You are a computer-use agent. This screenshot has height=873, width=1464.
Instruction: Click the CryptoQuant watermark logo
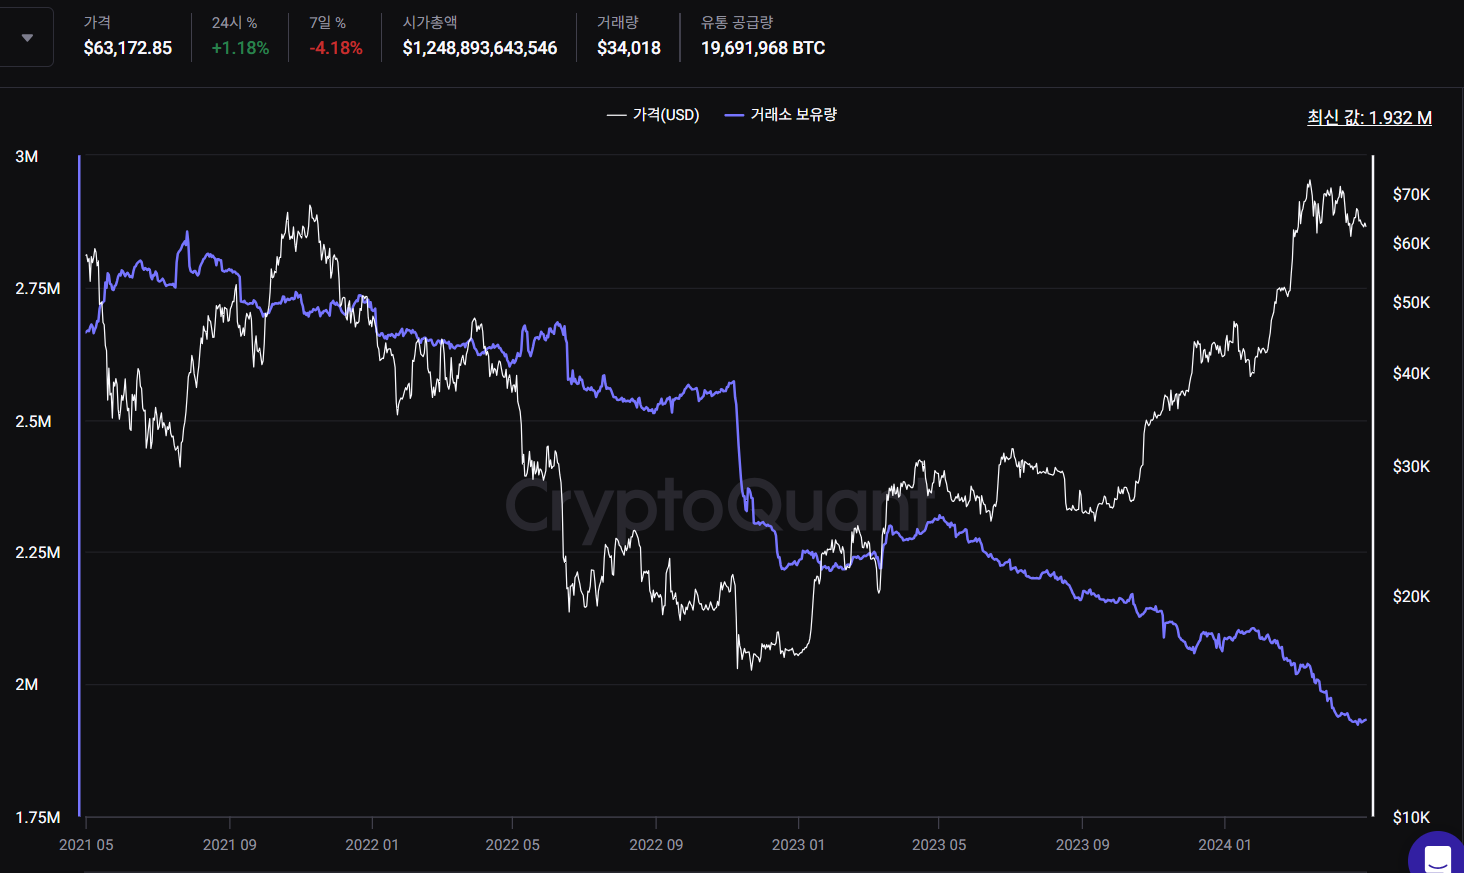pyautogui.click(x=716, y=506)
